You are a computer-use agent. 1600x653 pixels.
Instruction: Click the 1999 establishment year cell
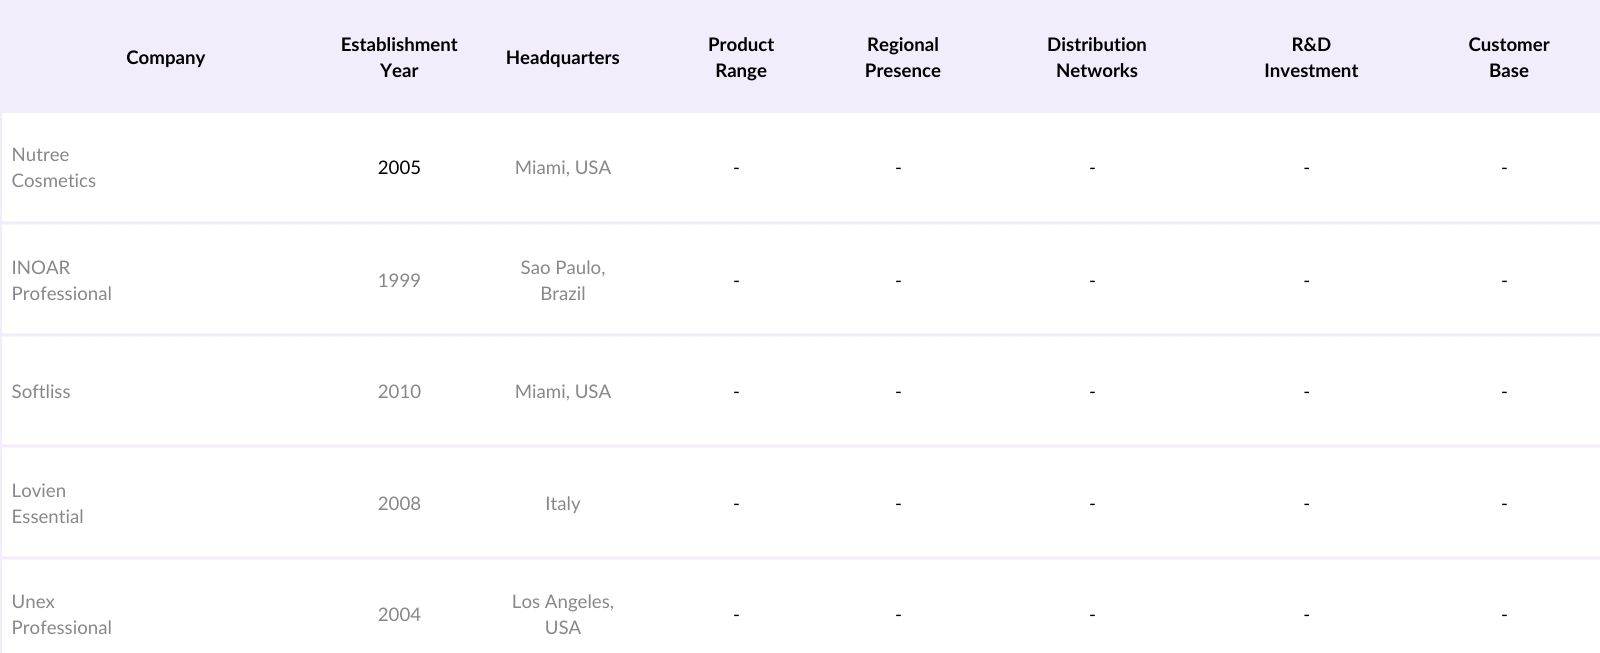click(399, 281)
